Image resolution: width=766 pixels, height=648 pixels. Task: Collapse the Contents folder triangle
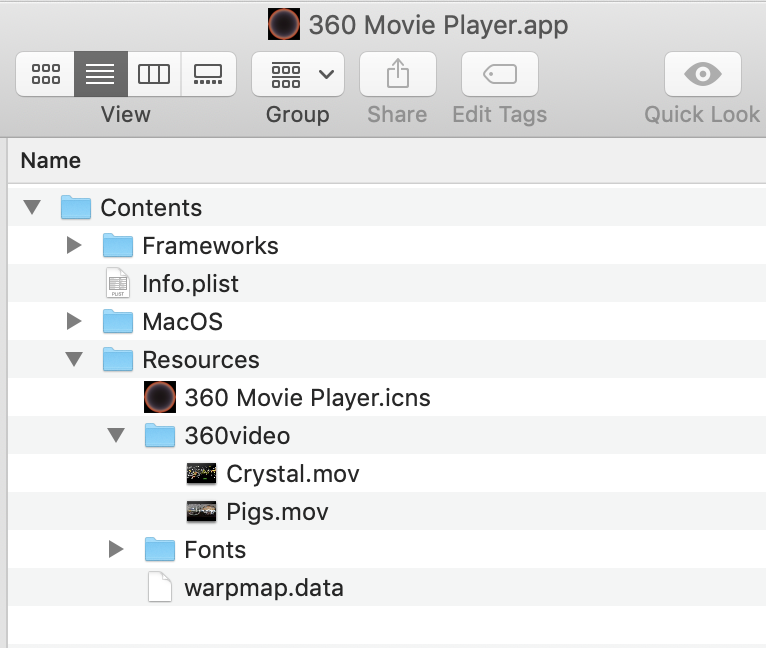pos(32,207)
